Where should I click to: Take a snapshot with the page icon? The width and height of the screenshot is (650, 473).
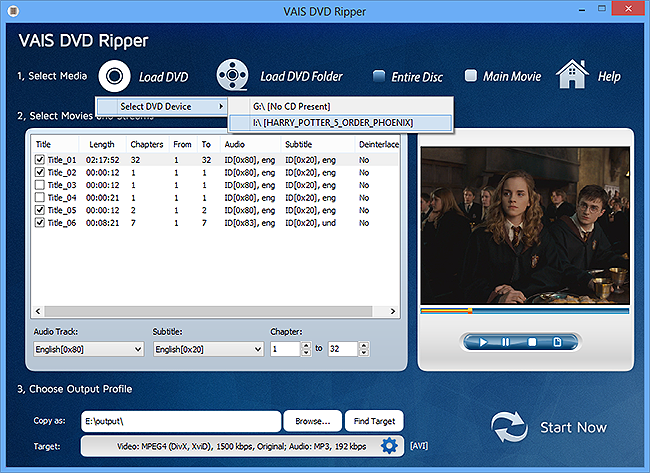click(557, 342)
